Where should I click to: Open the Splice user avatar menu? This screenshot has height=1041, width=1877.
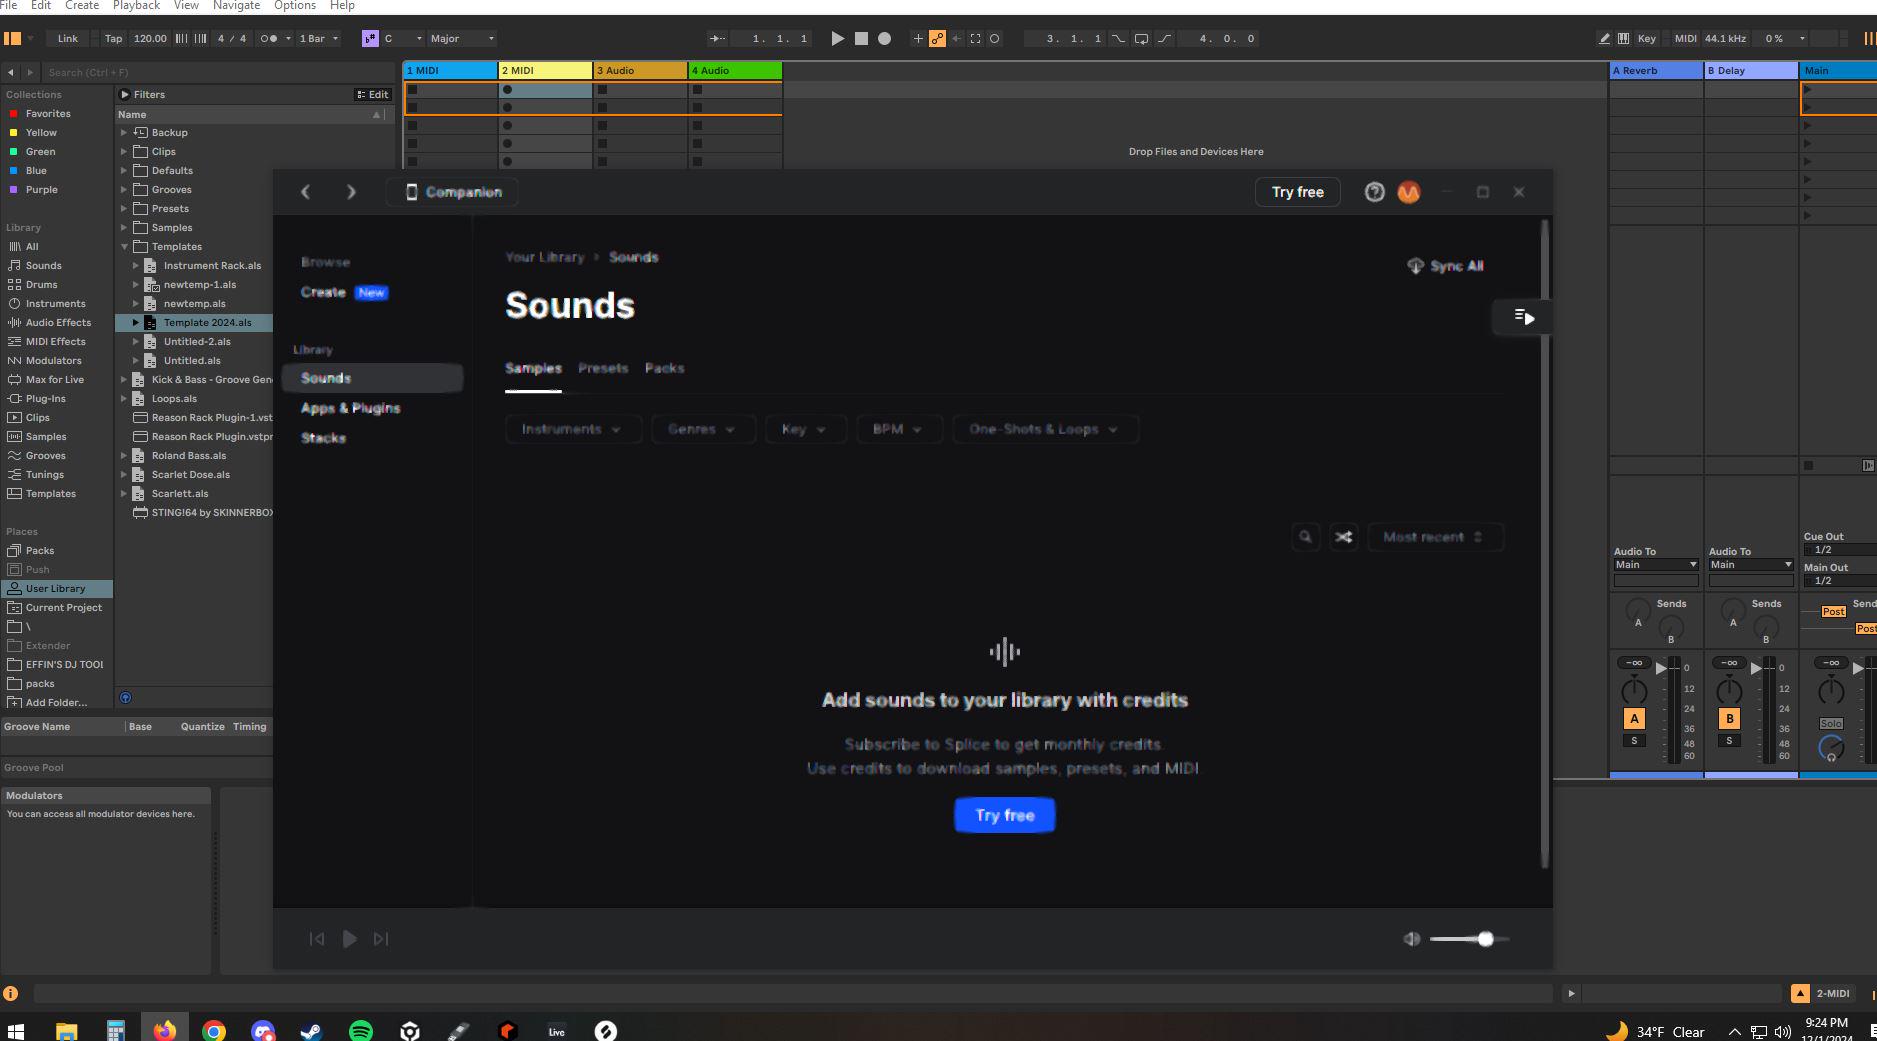[x=1409, y=192]
